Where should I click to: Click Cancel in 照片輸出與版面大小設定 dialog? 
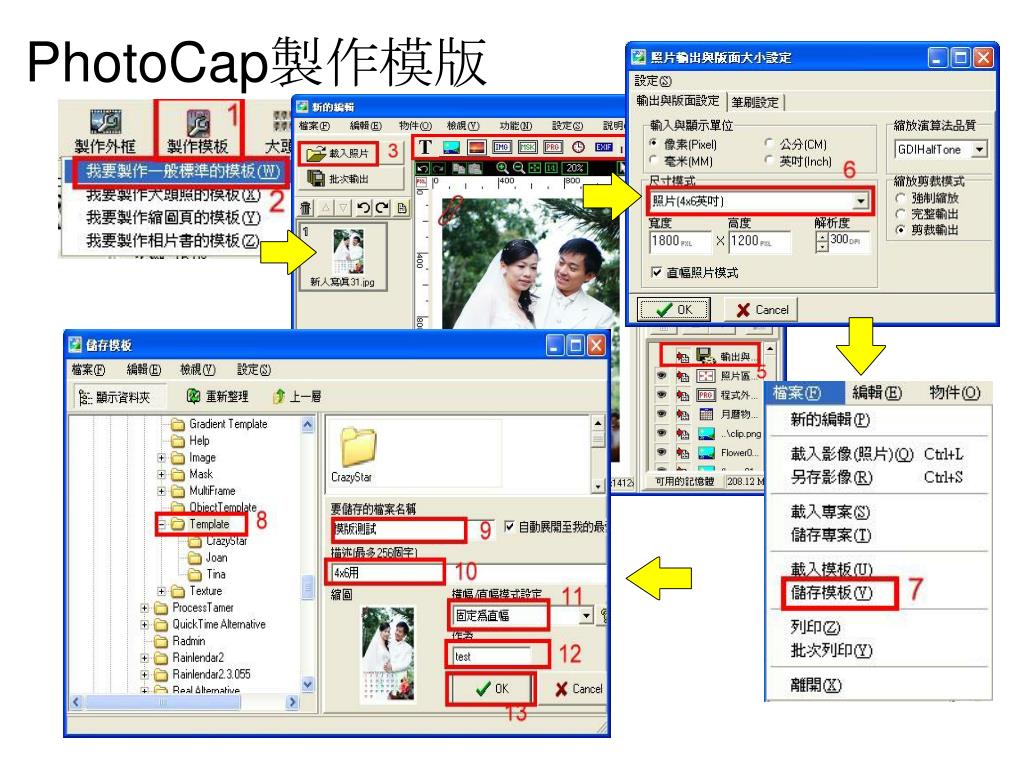point(762,310)
